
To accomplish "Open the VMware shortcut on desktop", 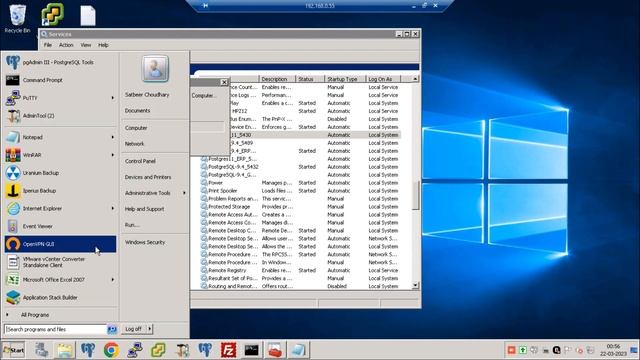I will pos(52,15).
